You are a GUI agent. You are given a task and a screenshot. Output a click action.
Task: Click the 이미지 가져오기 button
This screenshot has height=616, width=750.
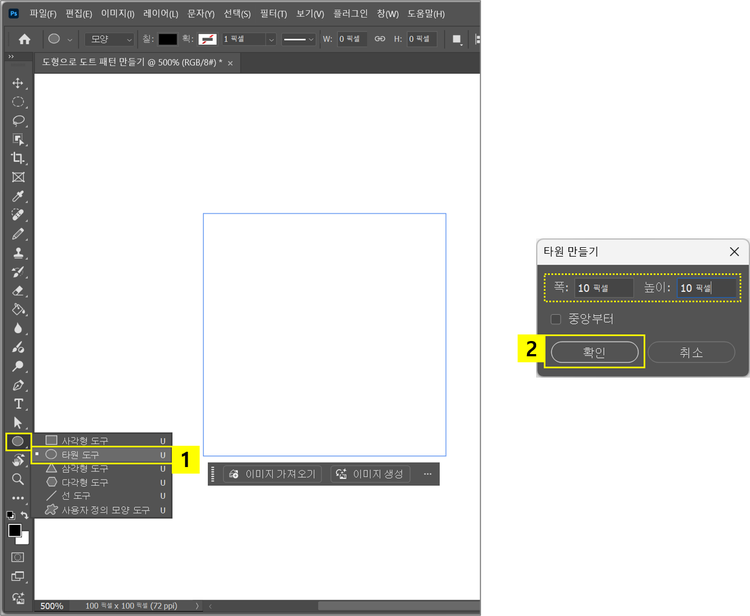tap(272, 474)
